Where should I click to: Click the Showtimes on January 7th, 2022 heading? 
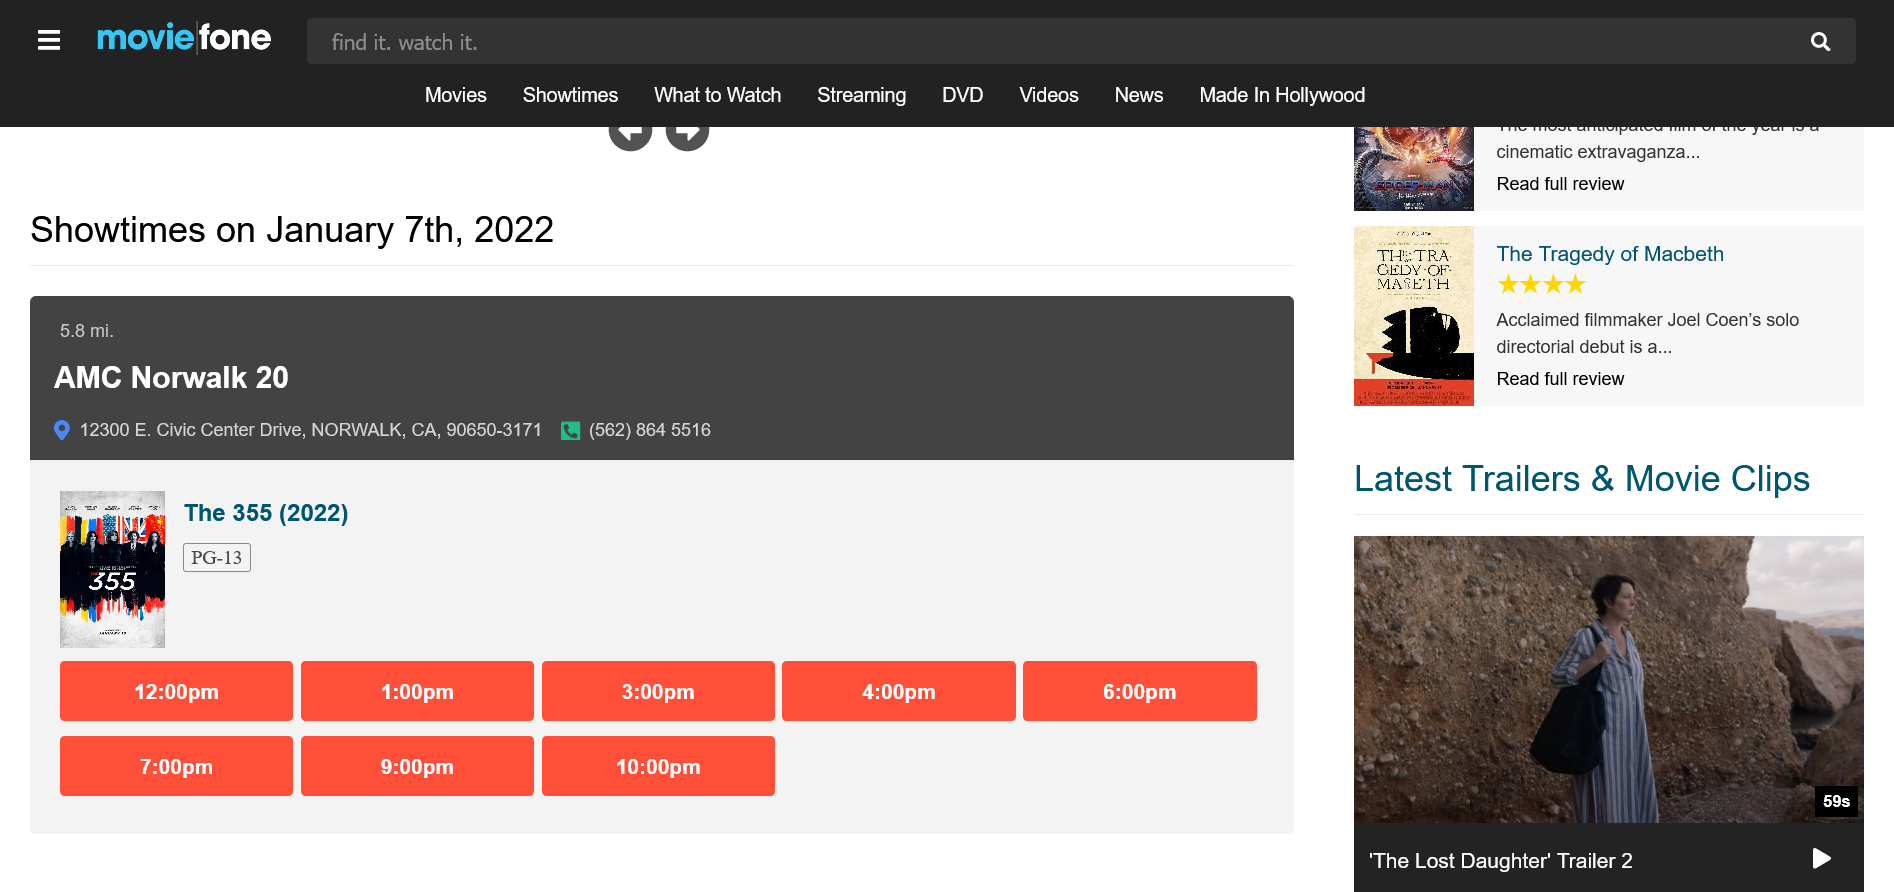[292, 230]
